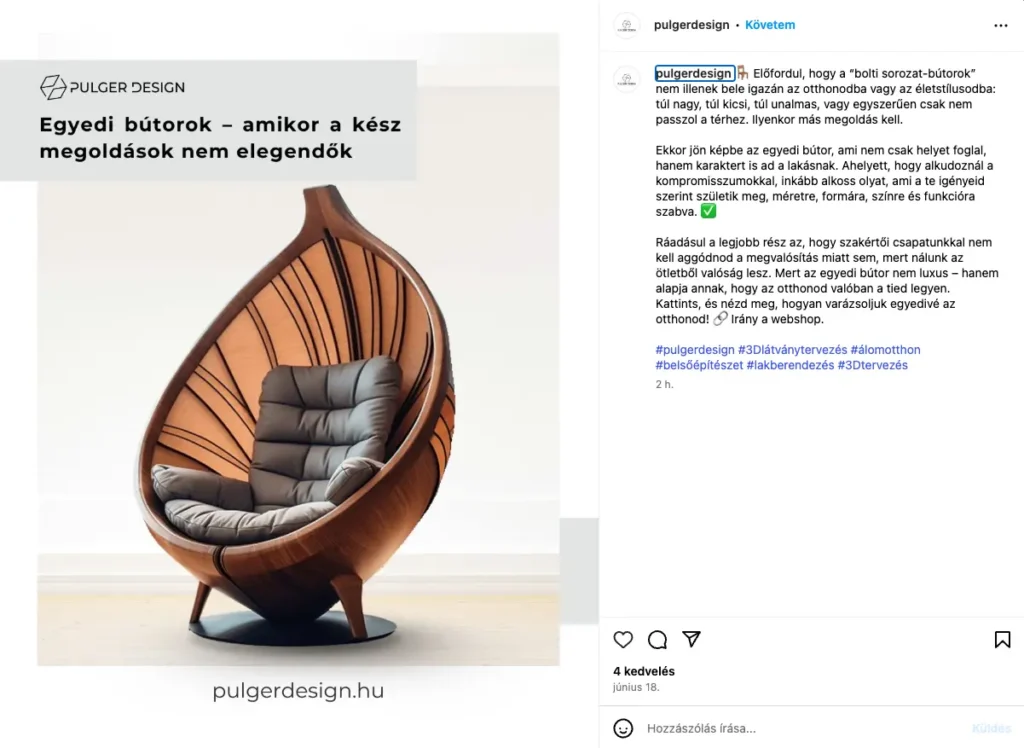1024x748 pixels.
Task: Open the #álomotthon hashtag
Action: pyautogui.click(x=886, y=350)
